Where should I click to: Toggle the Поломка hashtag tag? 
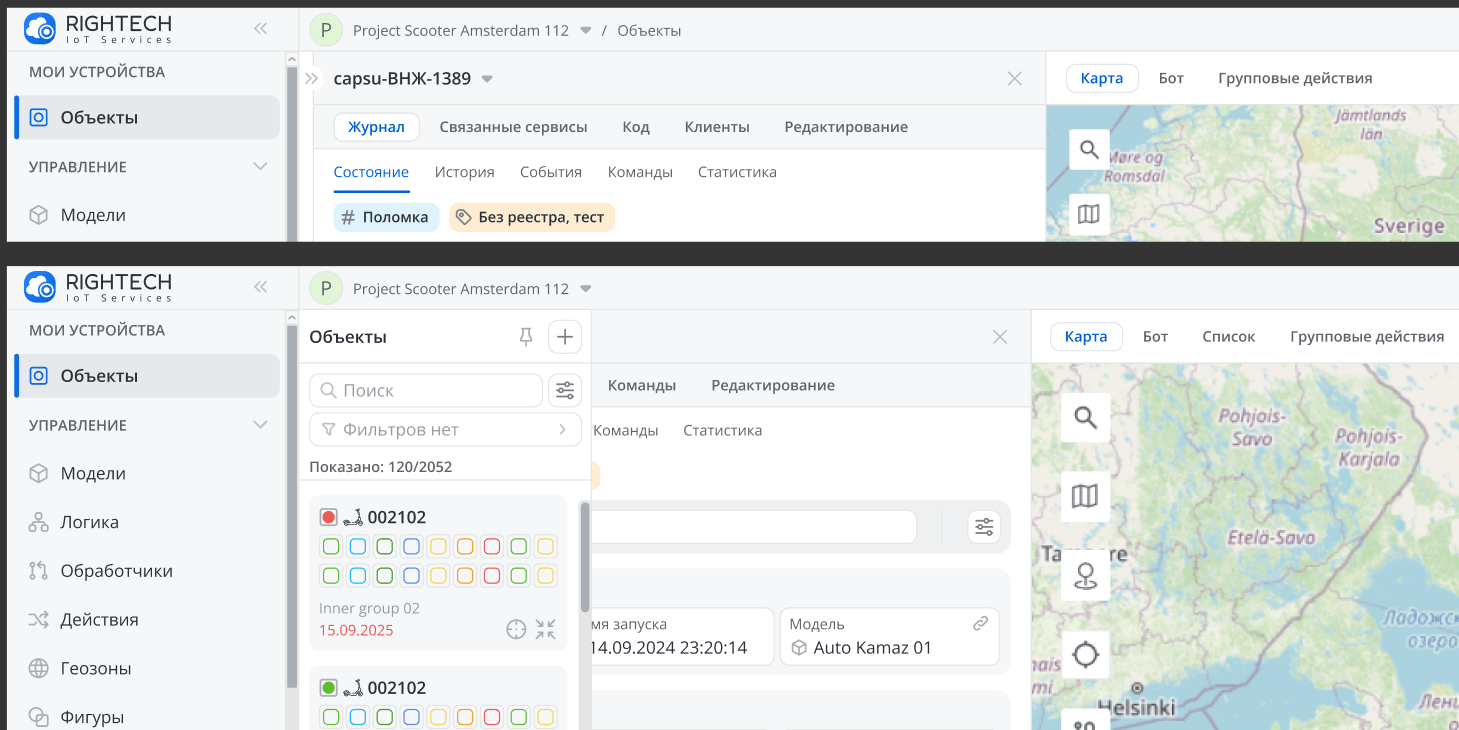click(386, 217)
